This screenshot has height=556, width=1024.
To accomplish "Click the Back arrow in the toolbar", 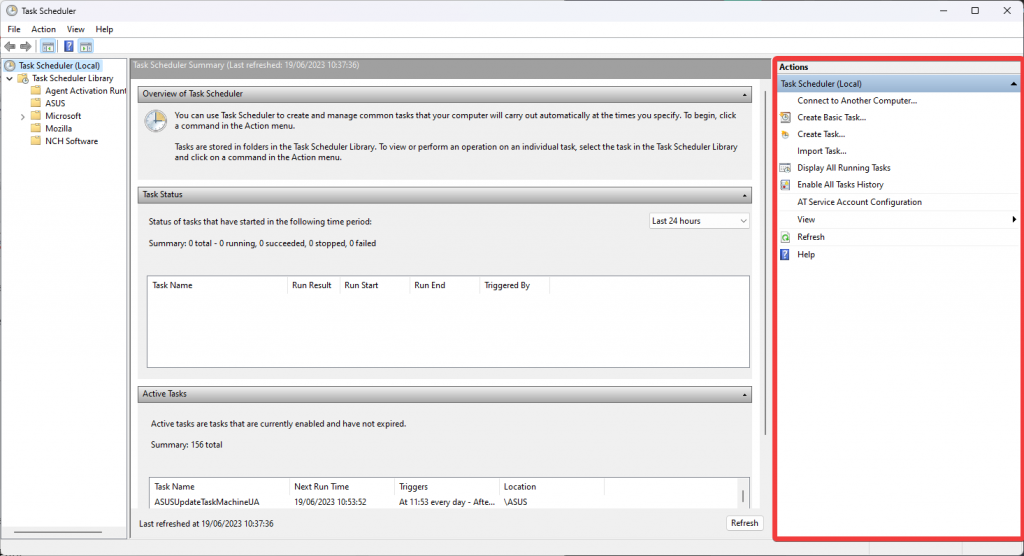I will click(x=10, y=46).
